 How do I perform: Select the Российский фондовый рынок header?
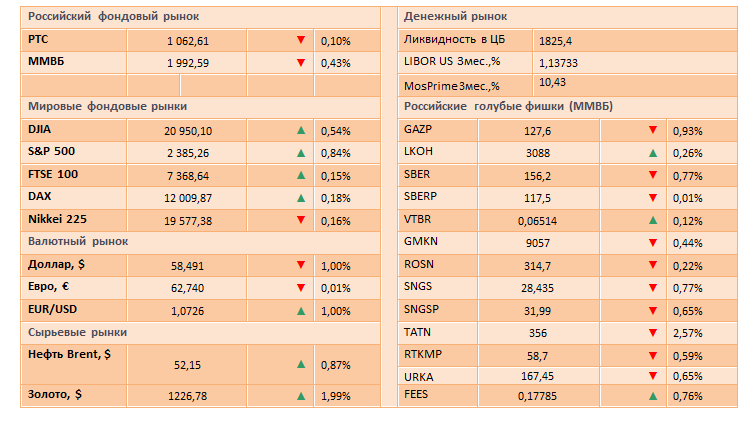tap(113, 17)
